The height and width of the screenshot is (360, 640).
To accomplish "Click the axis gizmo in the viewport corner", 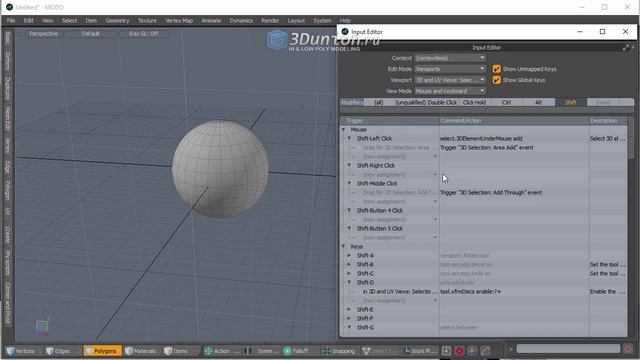I will click(42, 326).
